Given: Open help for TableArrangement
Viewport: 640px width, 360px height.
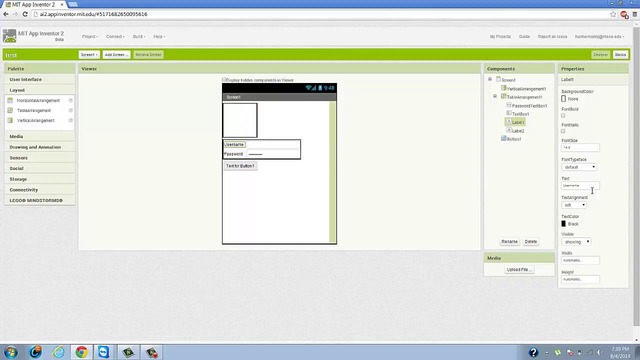Looking at the screenshot, I should [71, 110].
